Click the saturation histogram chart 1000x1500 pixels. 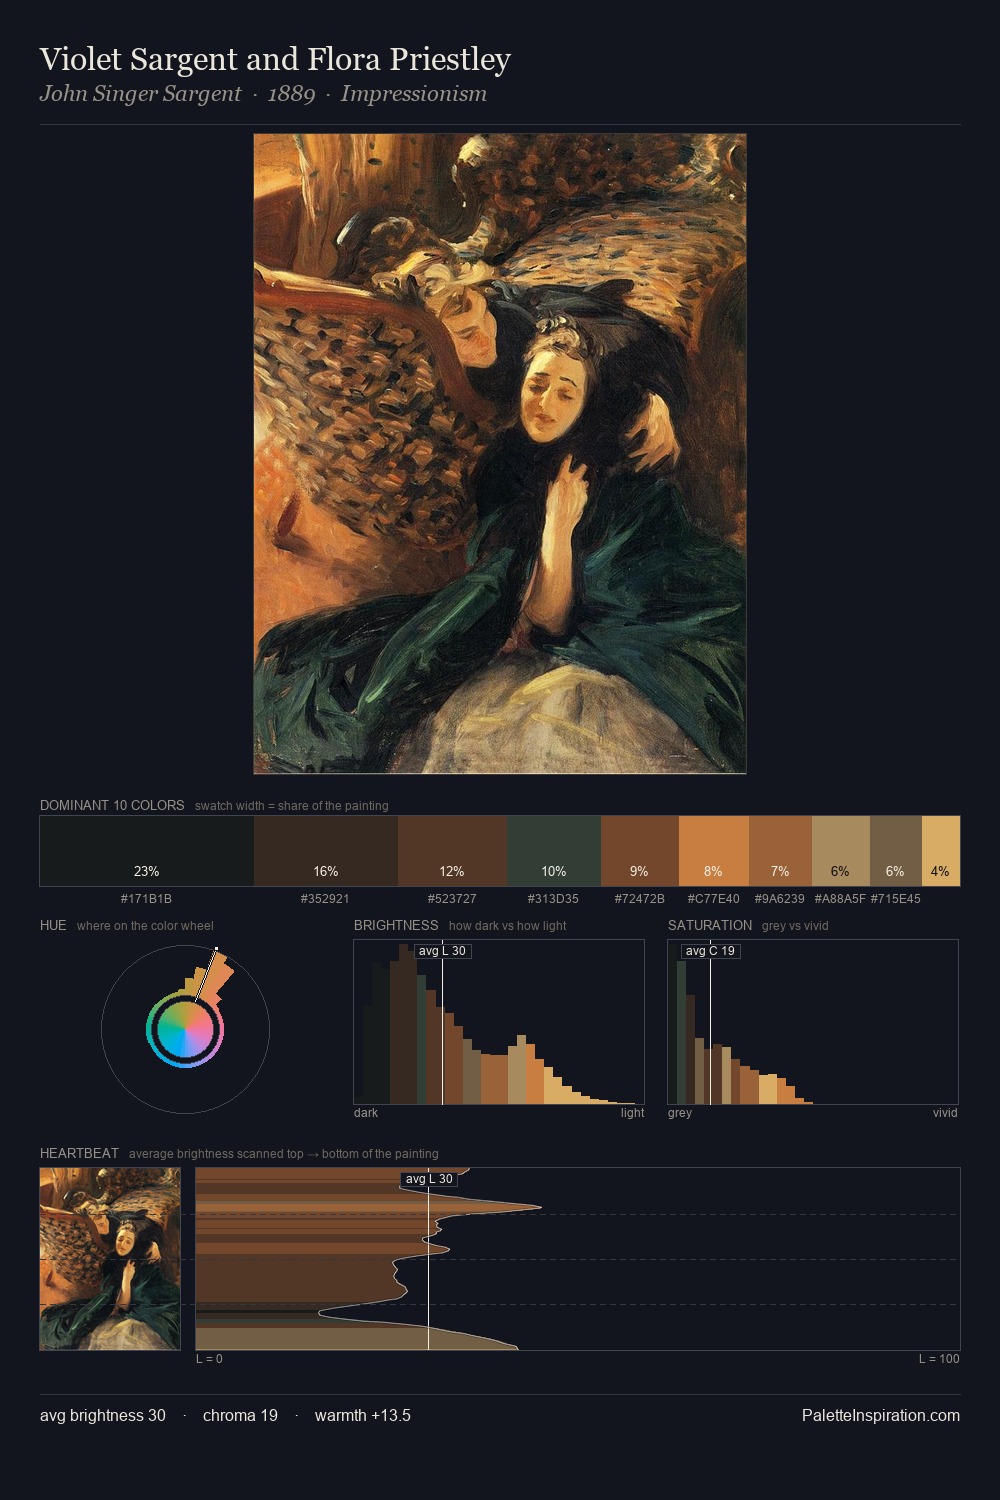point(813,1022)
